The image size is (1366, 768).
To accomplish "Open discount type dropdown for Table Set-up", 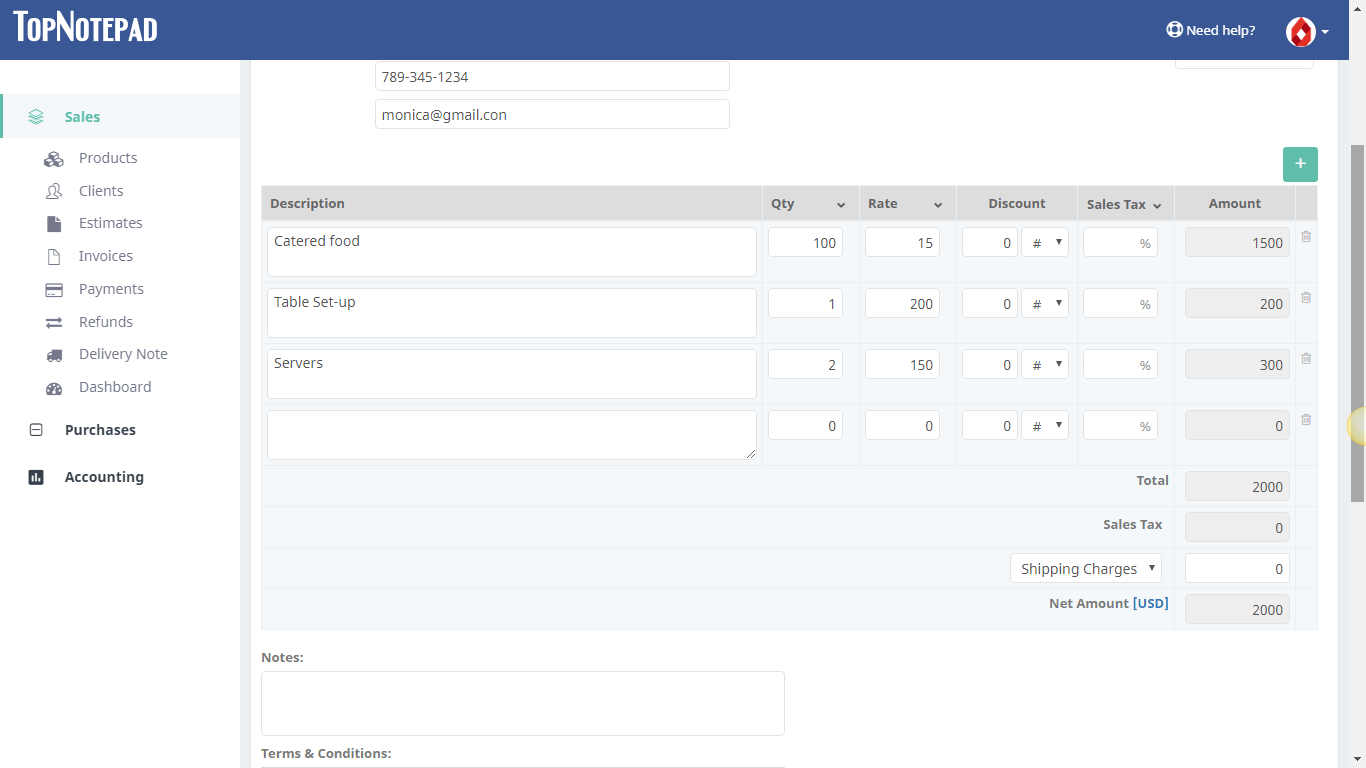I will point(1045,303).
